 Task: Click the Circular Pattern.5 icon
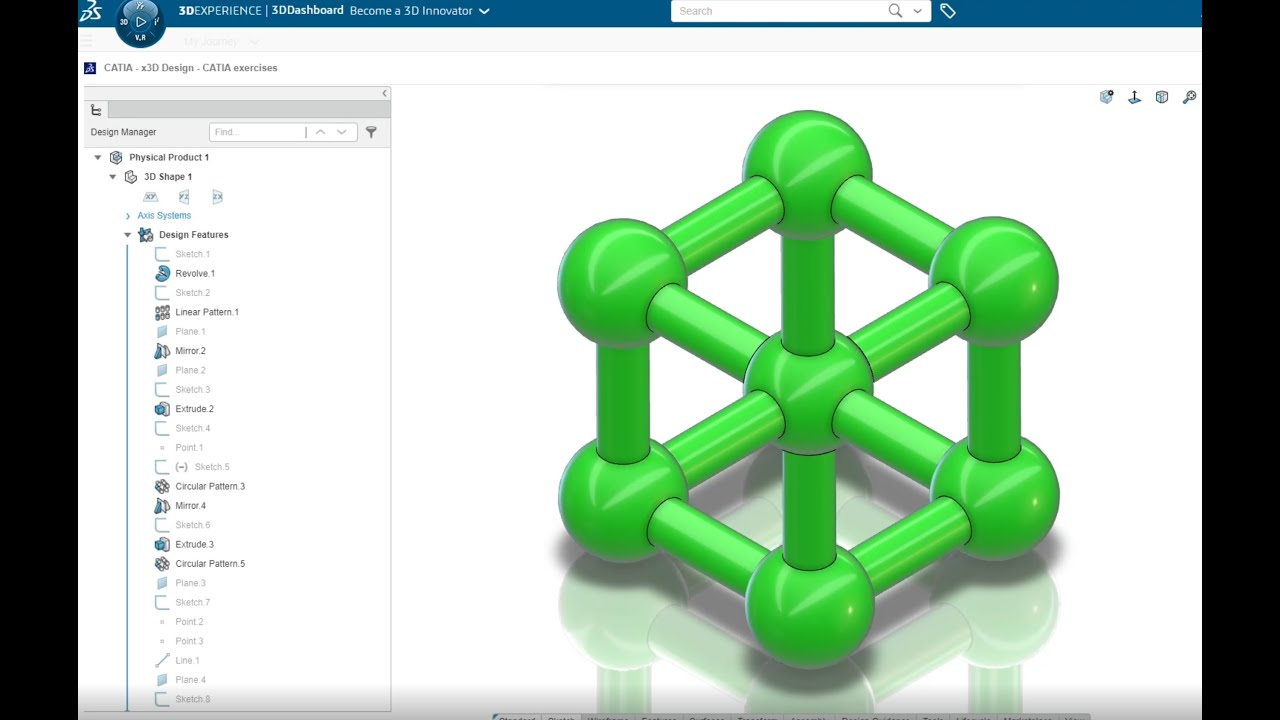point(162,564)
